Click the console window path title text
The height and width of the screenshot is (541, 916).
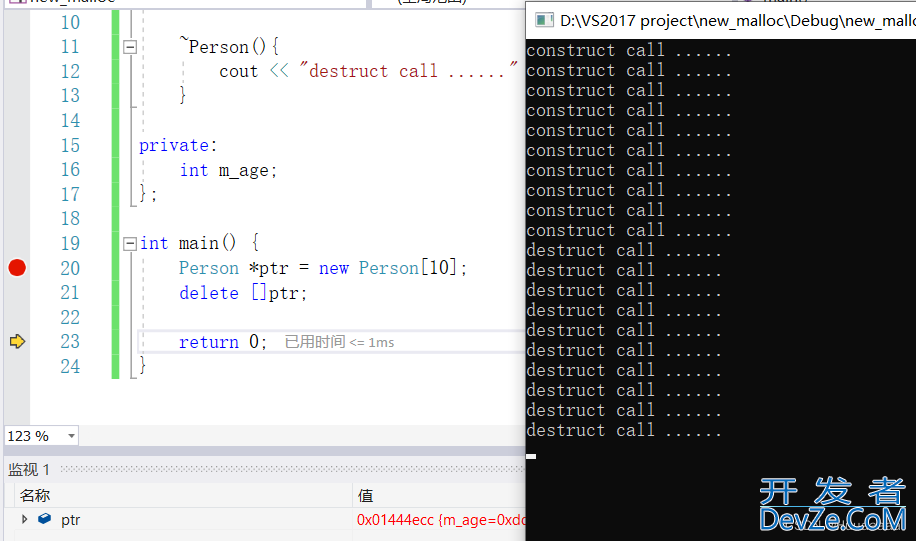click(x=737, y=21)
